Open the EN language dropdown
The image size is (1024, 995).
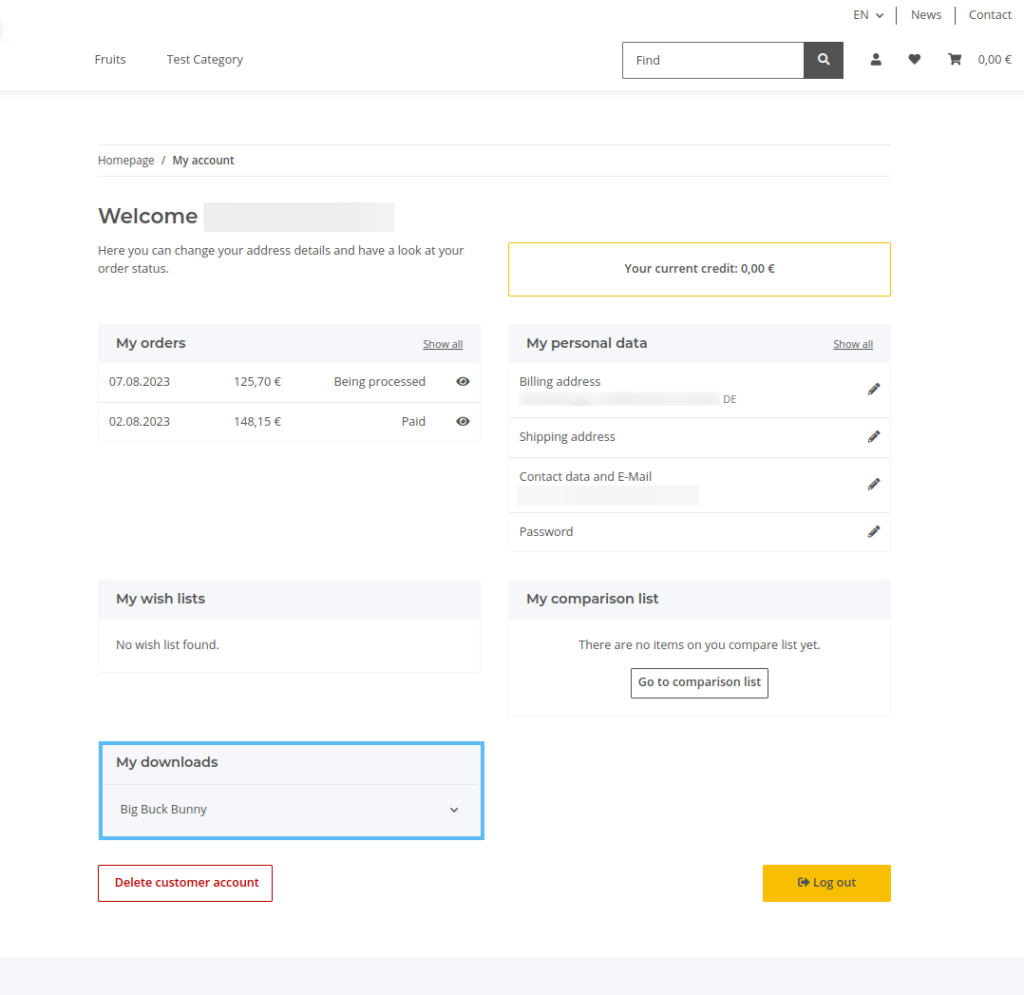pos(866,14)
